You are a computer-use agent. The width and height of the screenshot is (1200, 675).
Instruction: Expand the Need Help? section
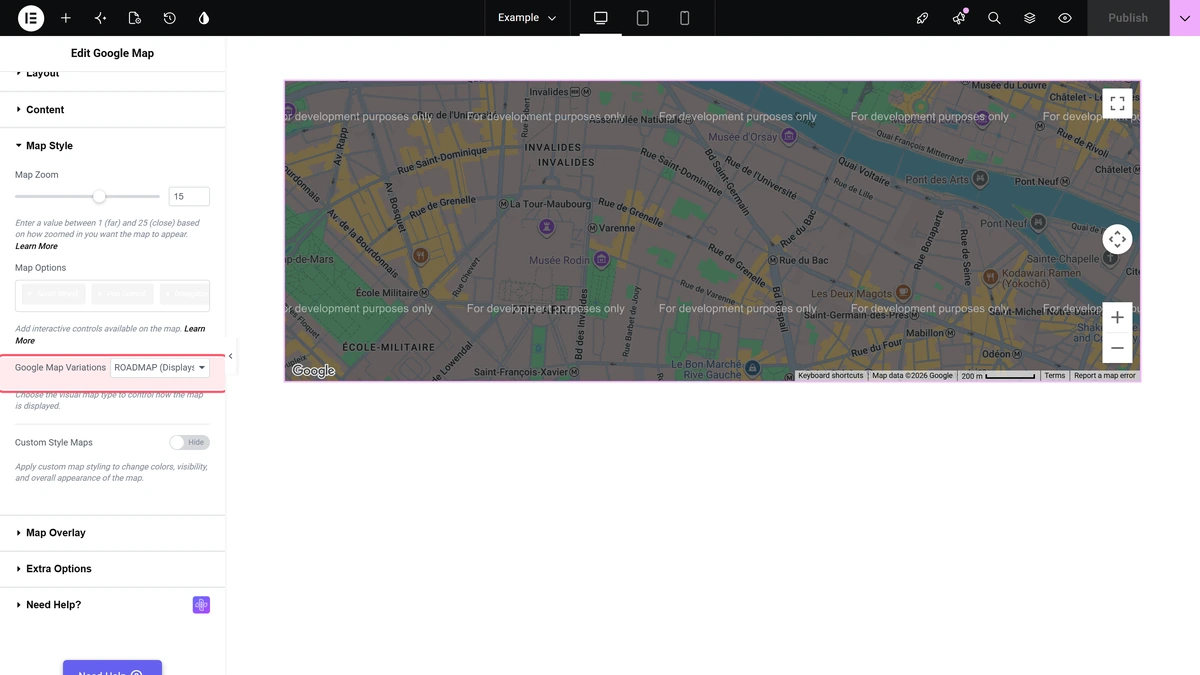coord(113,605)
